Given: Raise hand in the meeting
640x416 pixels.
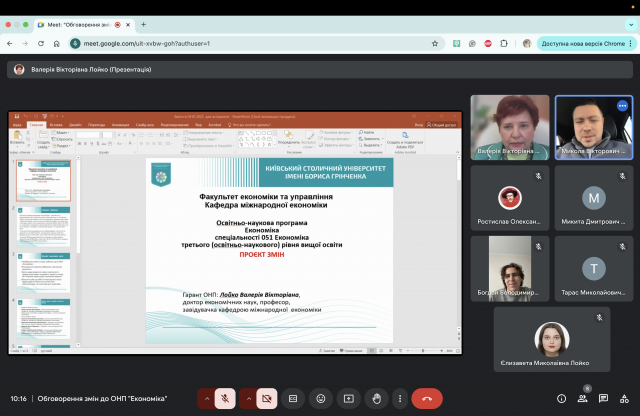Looking at the screenshot, I should click(376, 398).
